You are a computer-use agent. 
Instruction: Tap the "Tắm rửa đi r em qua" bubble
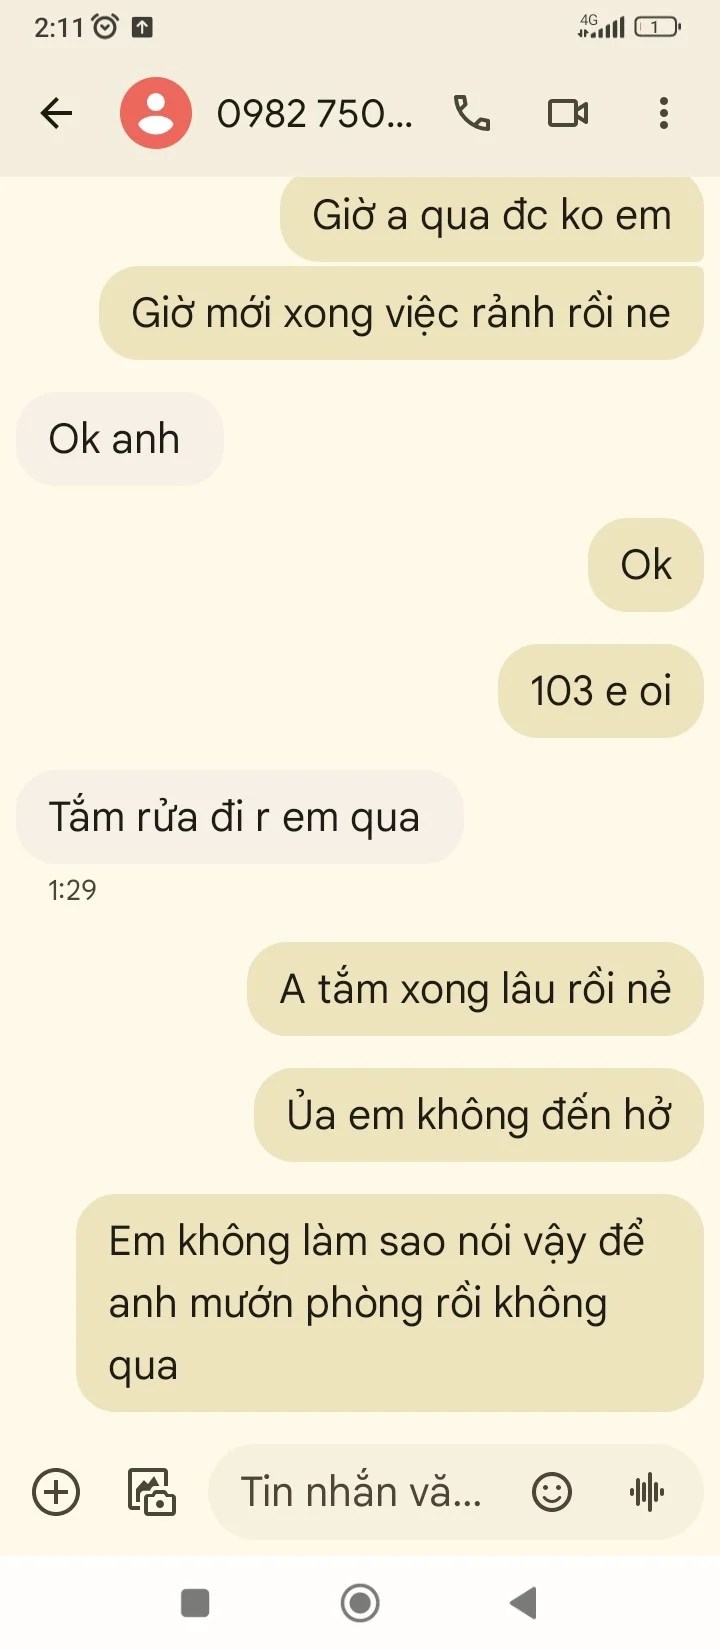(239, 817)
